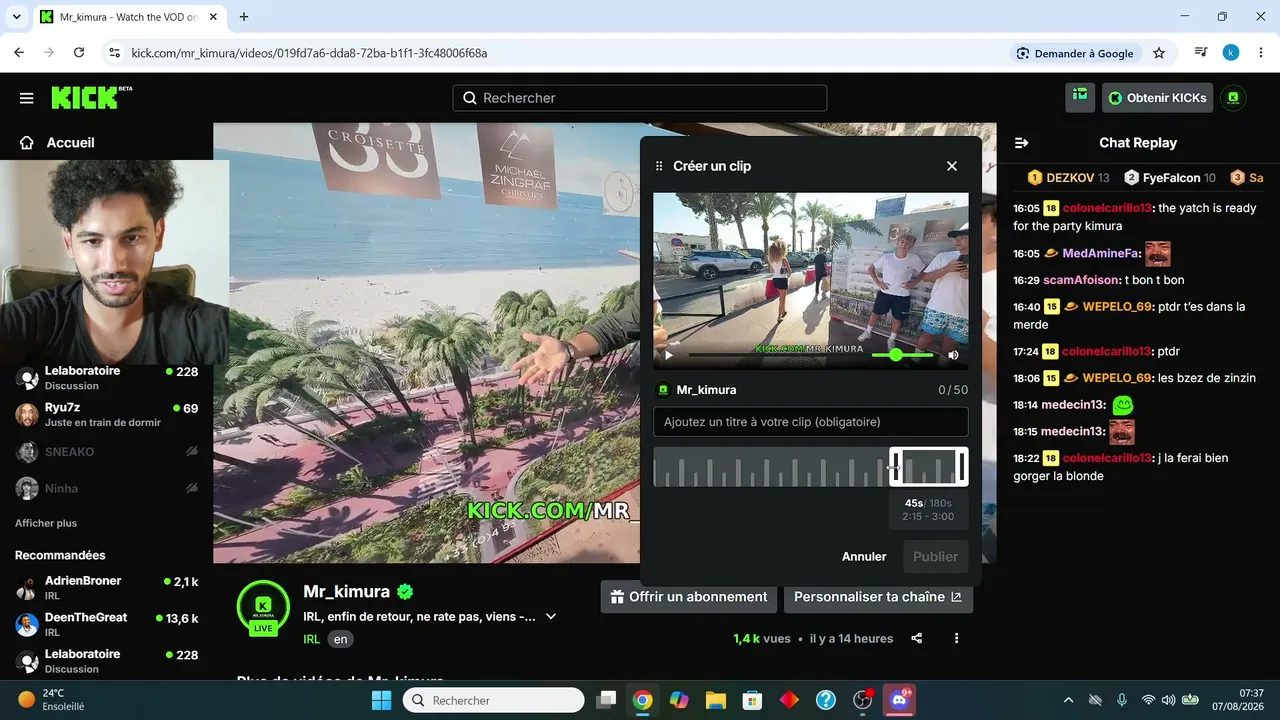The width and height of the screenshot is (1280, 720).
Task: Open File Explorer from the taskbar
Action: click(715, 700)
